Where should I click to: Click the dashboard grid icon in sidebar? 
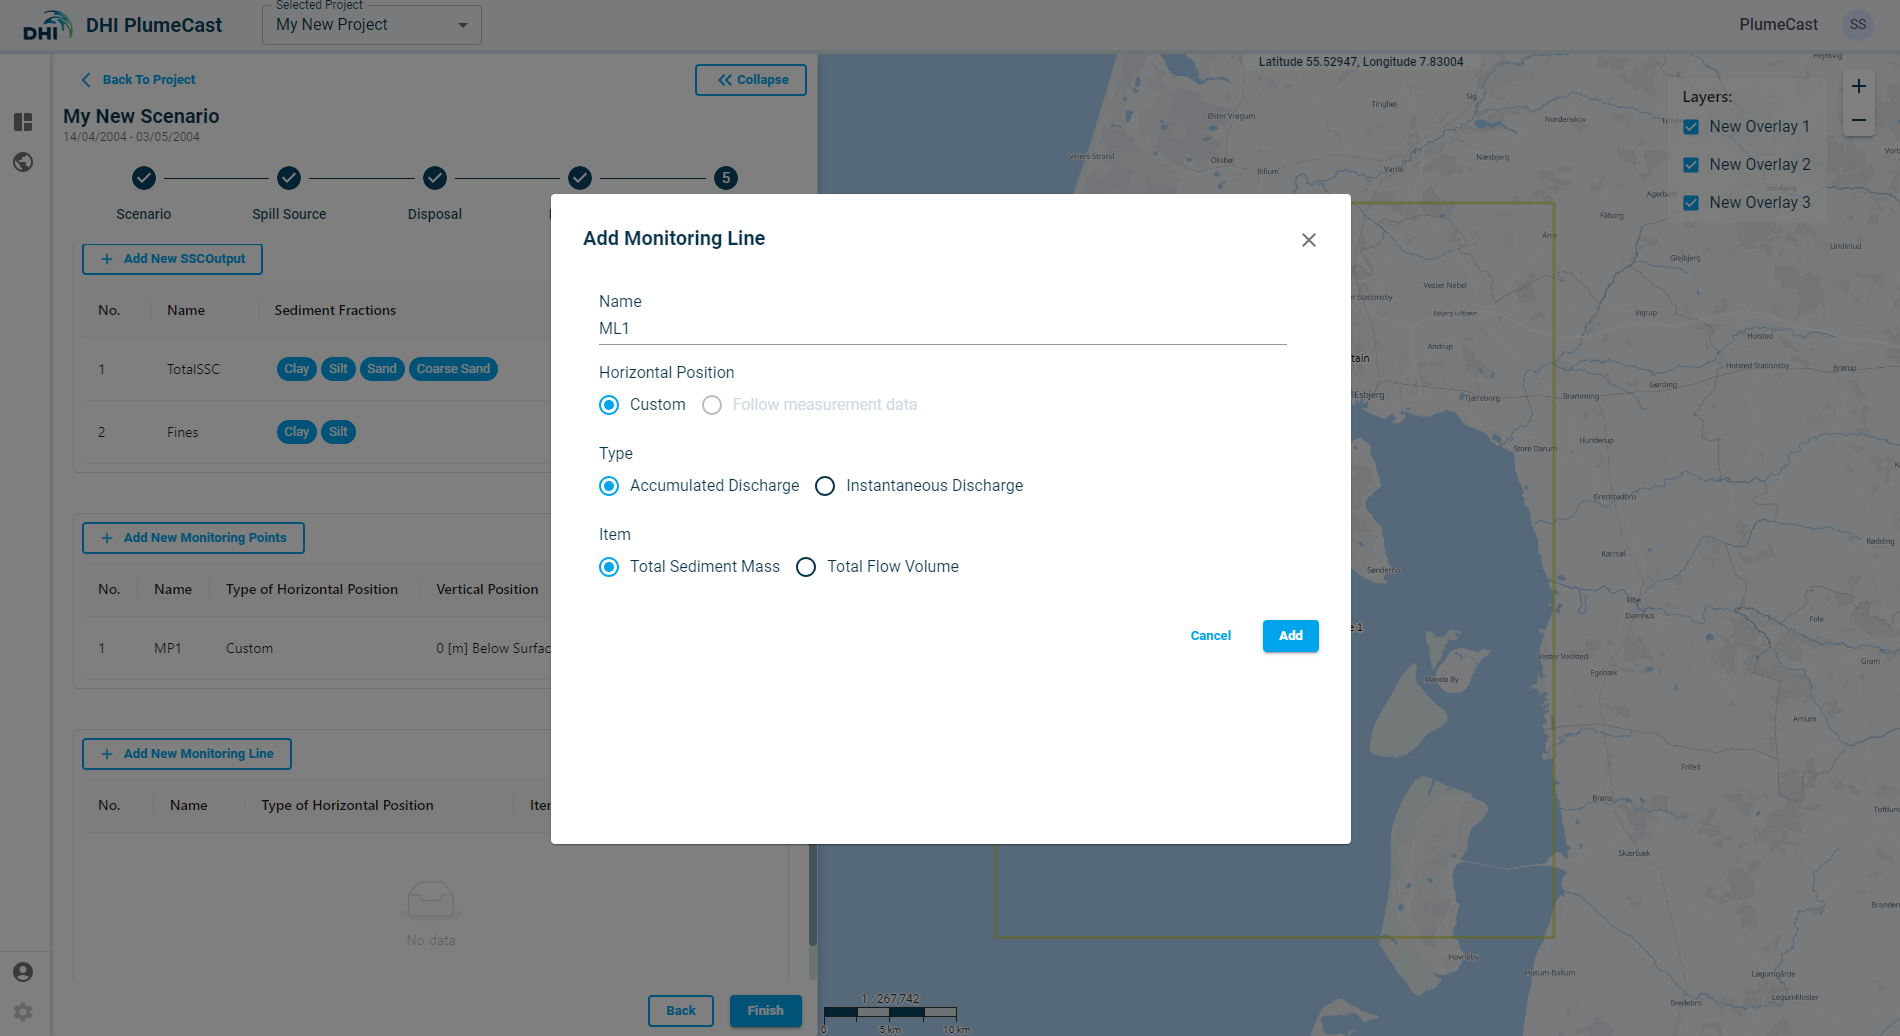tap(23, 122)
